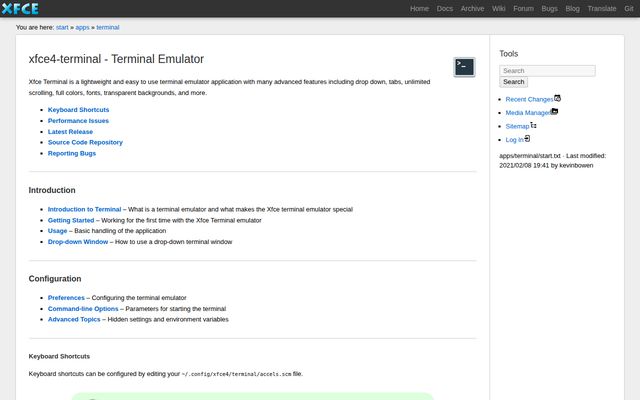Click the Search button
The image size is (640, 400).
pos(513,82)
